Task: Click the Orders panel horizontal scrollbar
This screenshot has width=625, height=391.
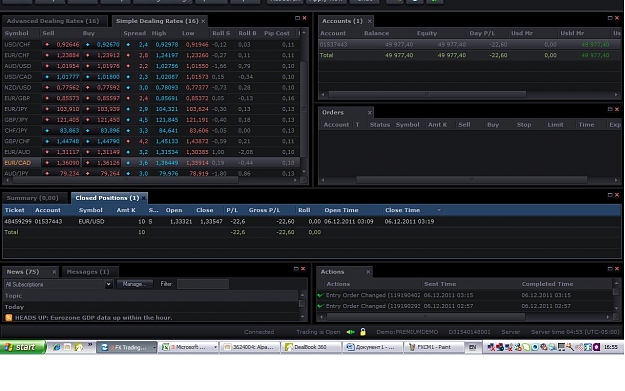Action: [471, 180]
